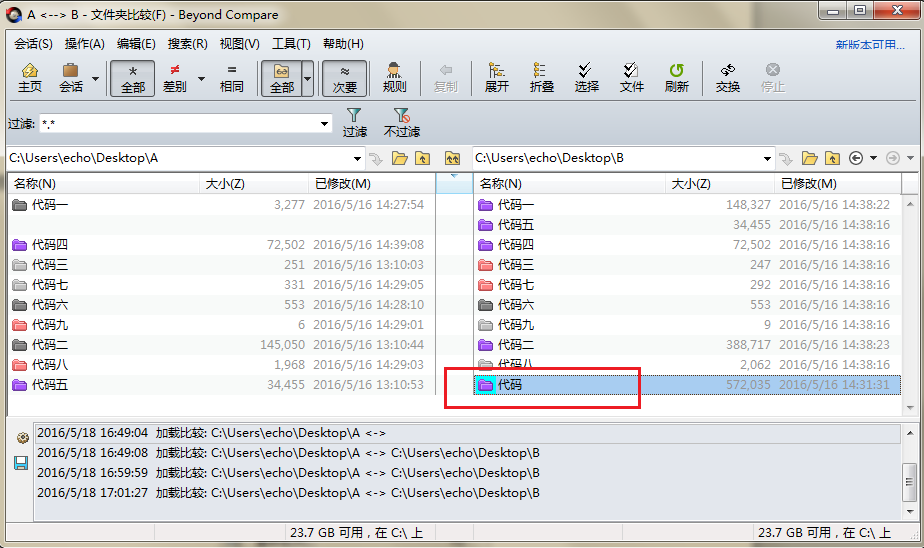The width and height of the screenshot is (924, 548).
Task: Sort left pane by 已修改(M) column
Action: pyautogui.click(x=372, y=184)
